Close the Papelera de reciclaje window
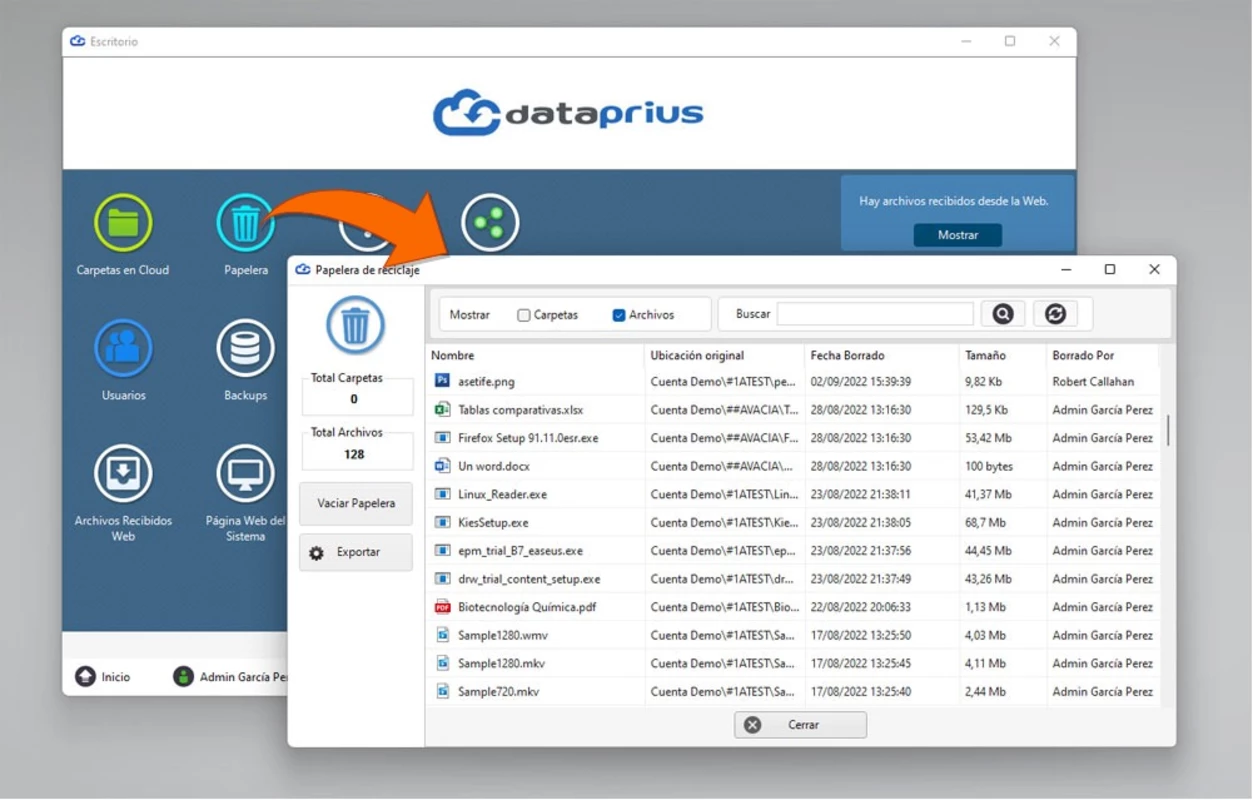Screen dimensions: 1253x800 click(1154, 269)
